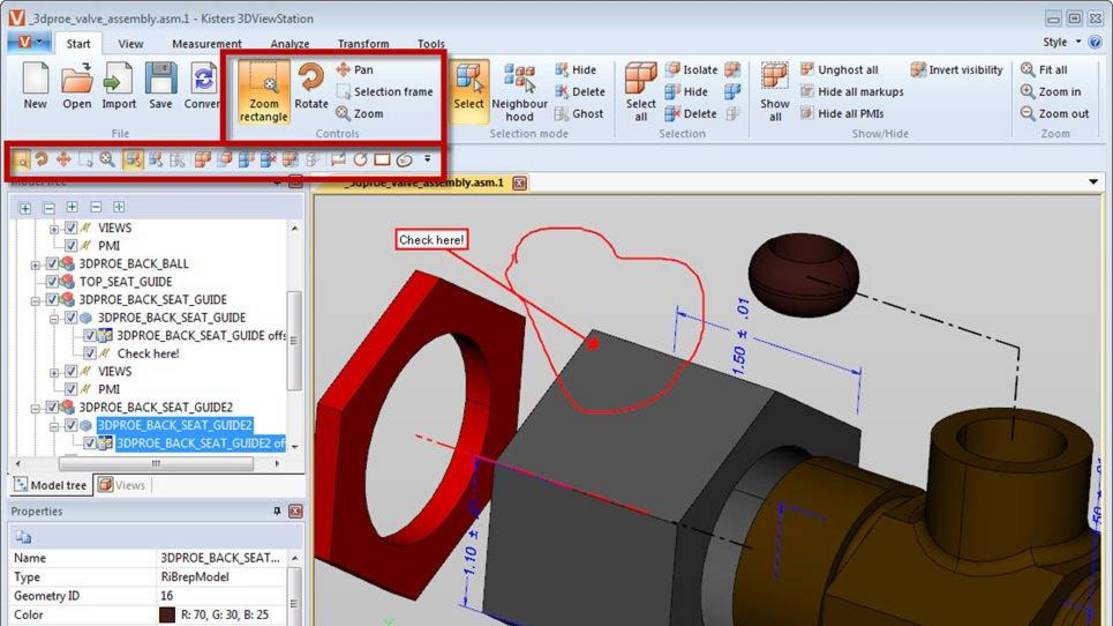Click the Name property value field
Image resolution: width=1113 pixels, height=626 pixels.
point(221,558)
